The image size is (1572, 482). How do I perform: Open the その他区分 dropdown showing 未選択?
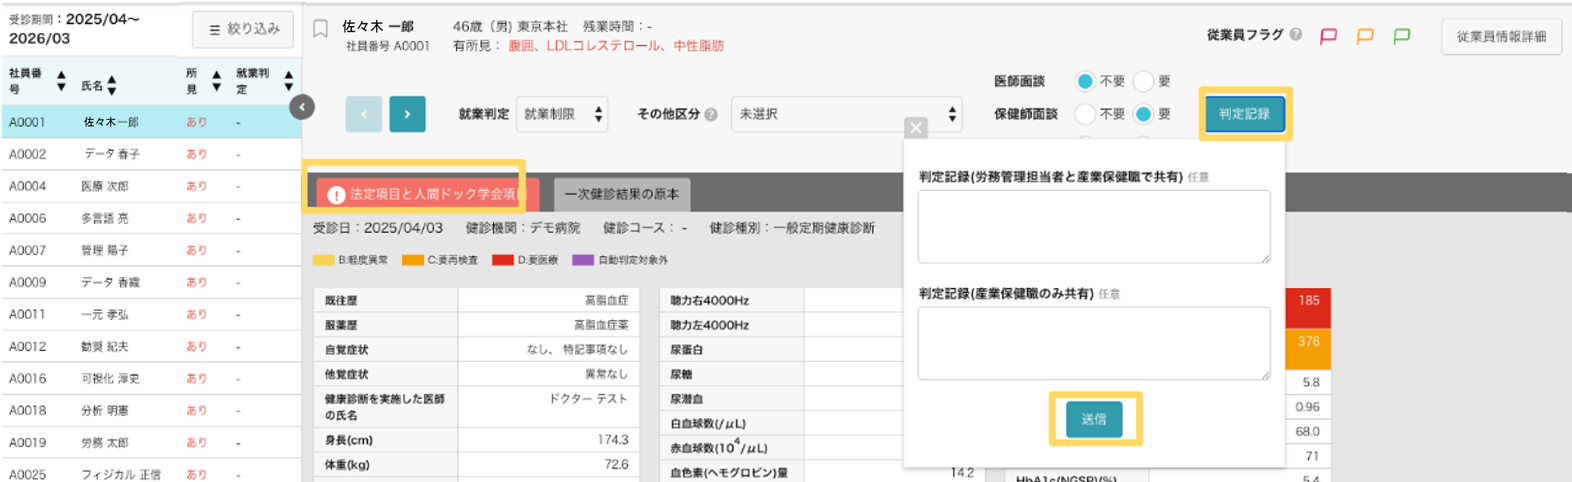pos(847,114)
